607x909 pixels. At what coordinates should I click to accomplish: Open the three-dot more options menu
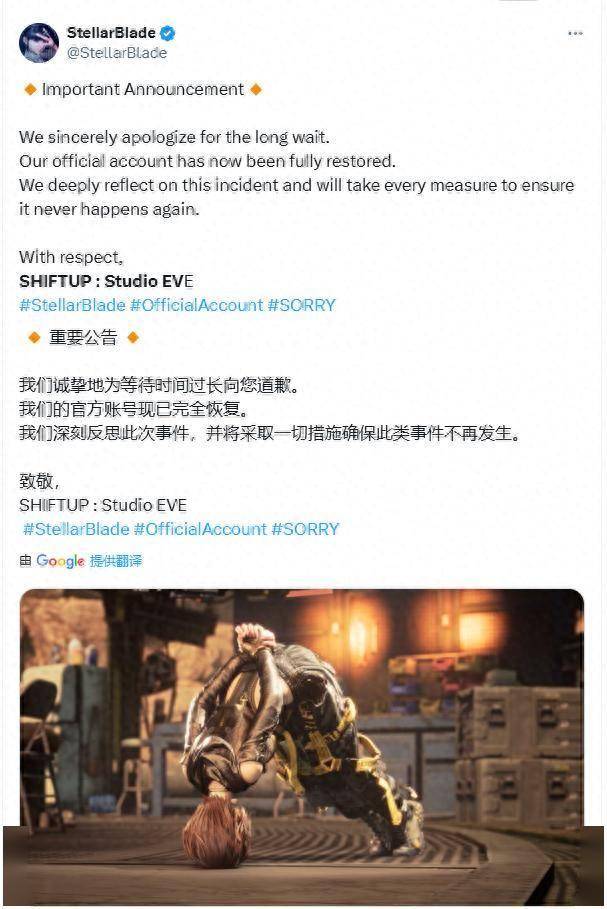click(575, 34)
